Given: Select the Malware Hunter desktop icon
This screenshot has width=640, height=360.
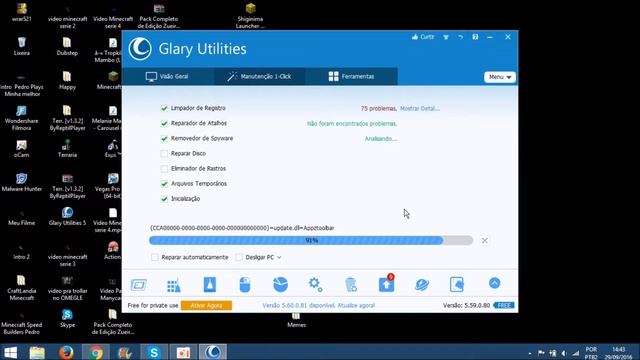Looking at the screenshot, I should (22, 182).
